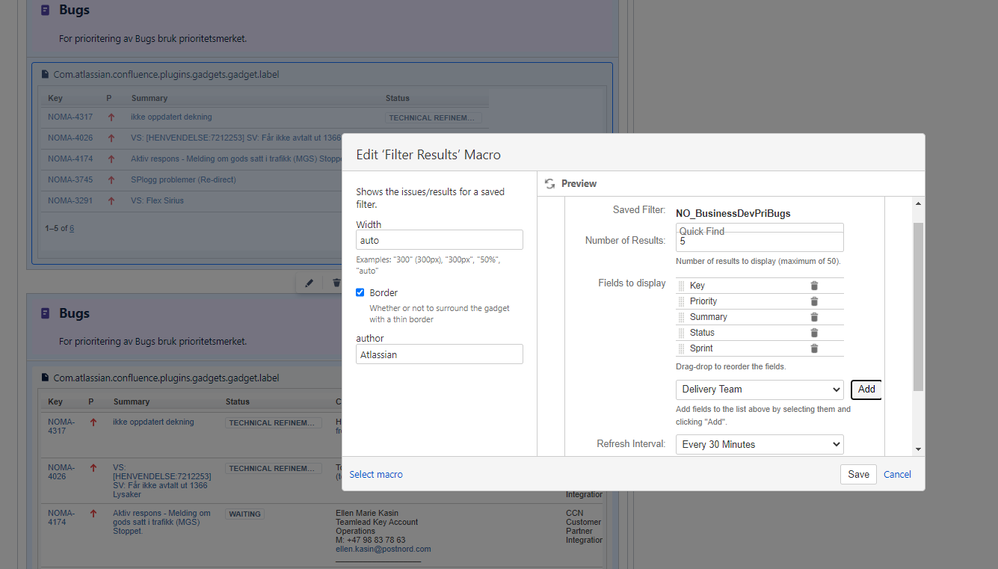Delete the Sprint field from display list

click(x=813, y=348)
